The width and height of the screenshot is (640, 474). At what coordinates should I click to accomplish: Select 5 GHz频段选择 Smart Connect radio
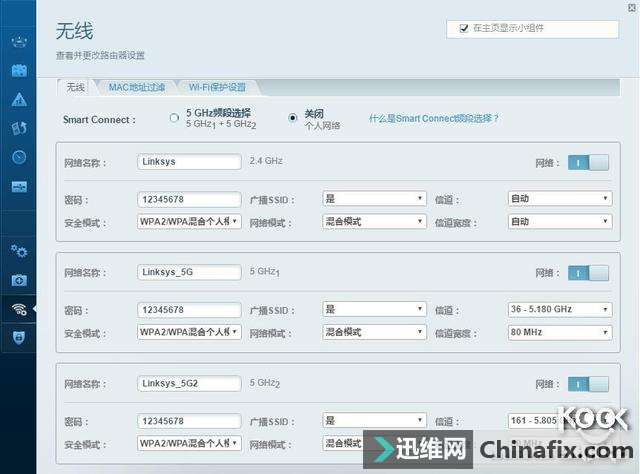(x=174, y=118)
